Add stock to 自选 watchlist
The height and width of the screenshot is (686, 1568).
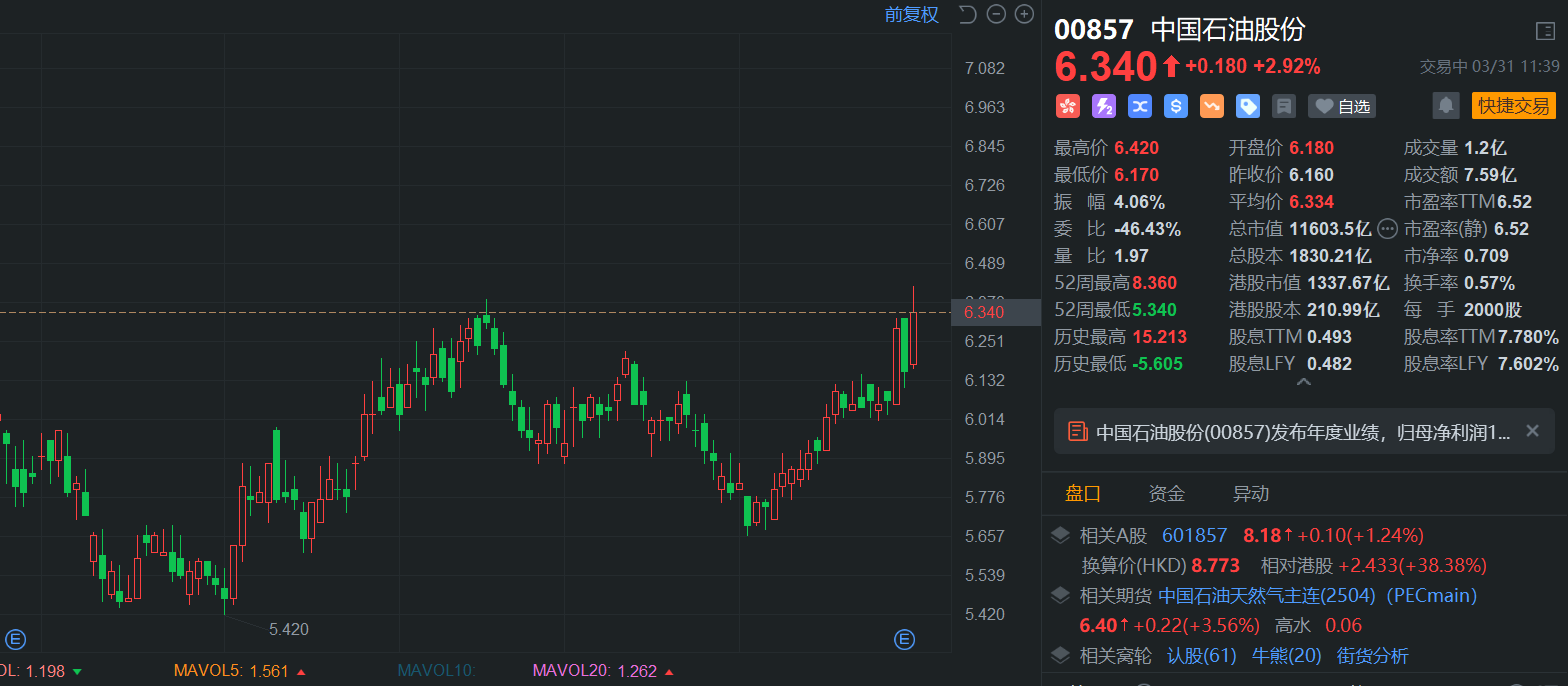pos(1342,106)
